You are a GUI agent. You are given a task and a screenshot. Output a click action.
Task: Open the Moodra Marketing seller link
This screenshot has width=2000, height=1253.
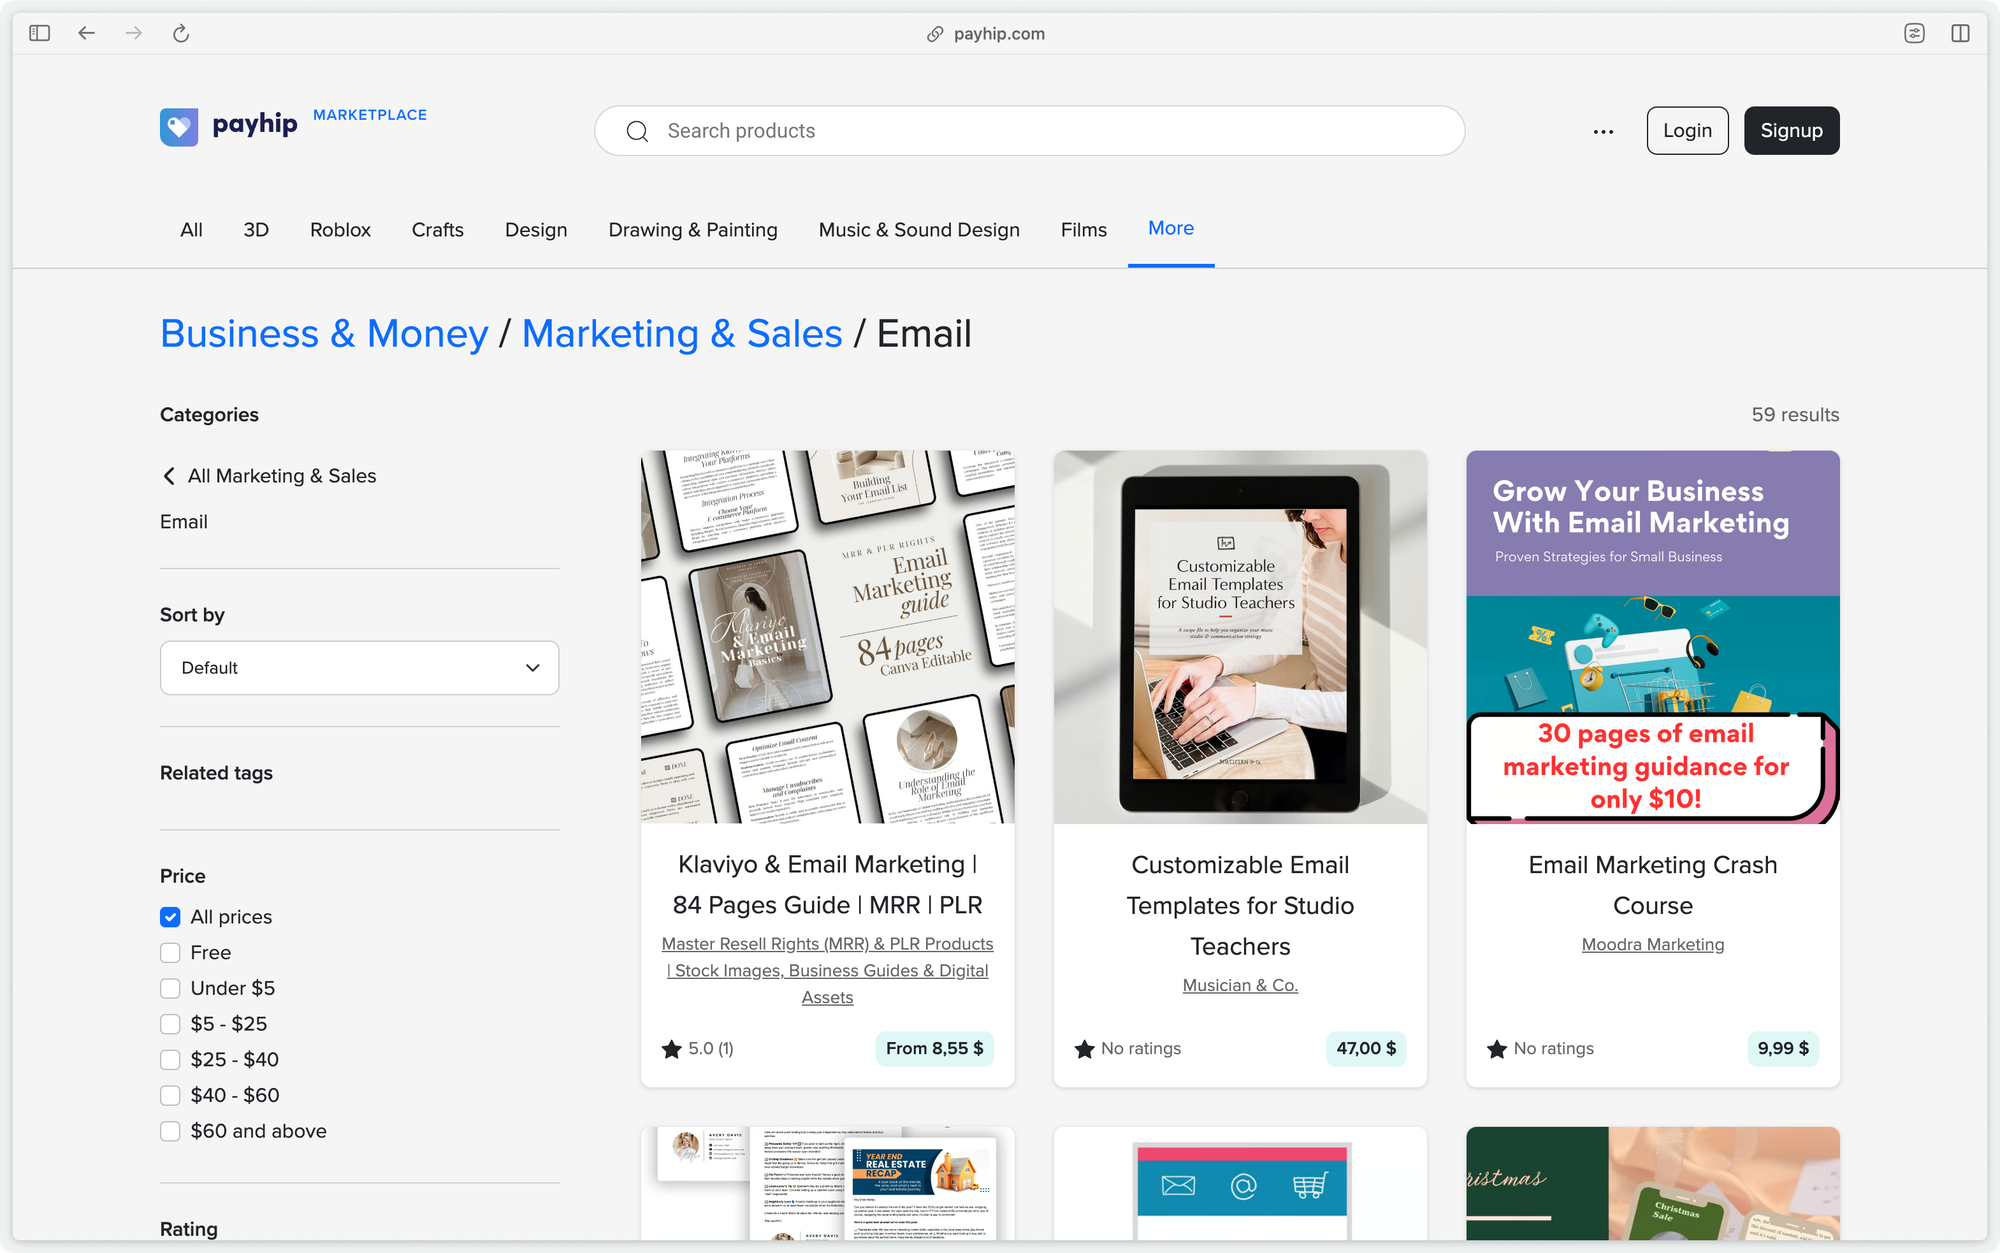1653,944
